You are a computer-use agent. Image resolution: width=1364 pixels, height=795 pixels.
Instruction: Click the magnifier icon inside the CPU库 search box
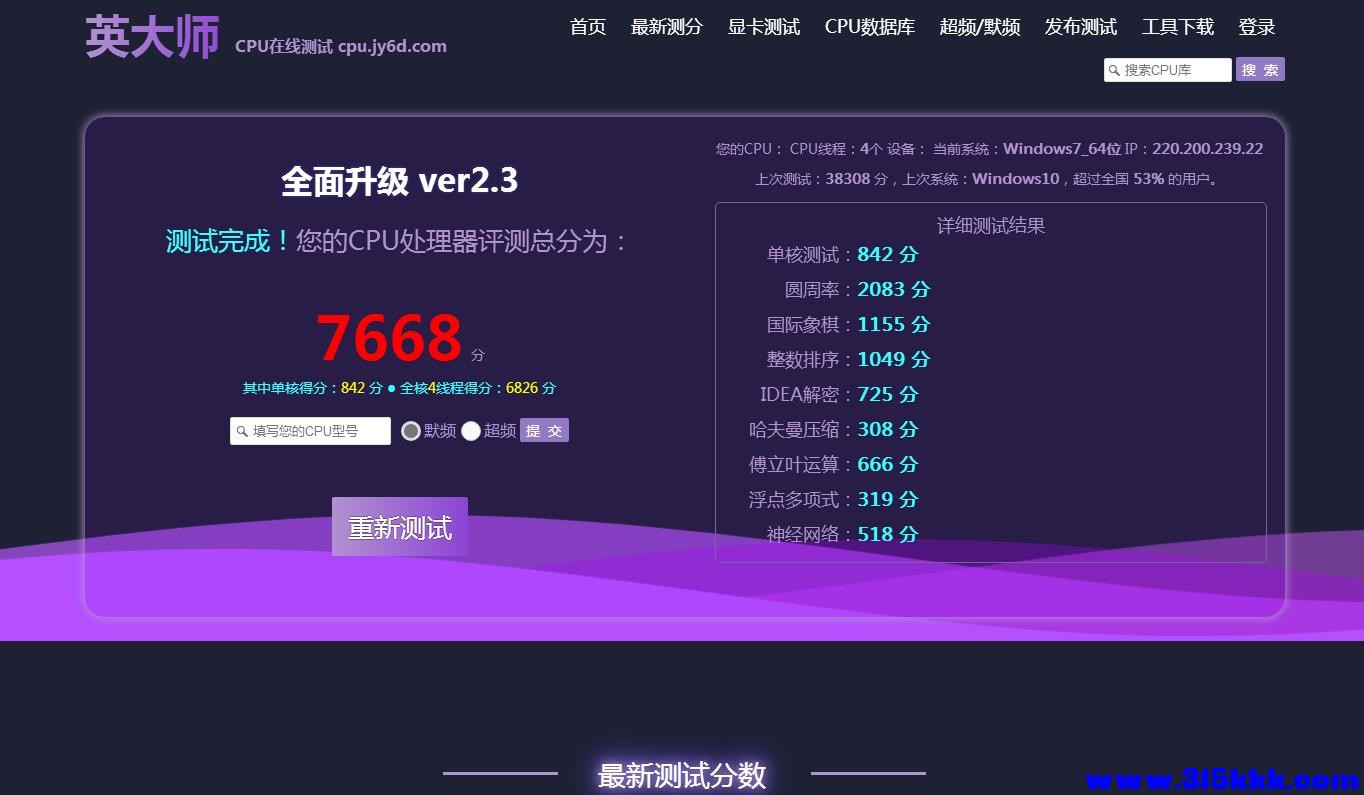coord(1114,70)
